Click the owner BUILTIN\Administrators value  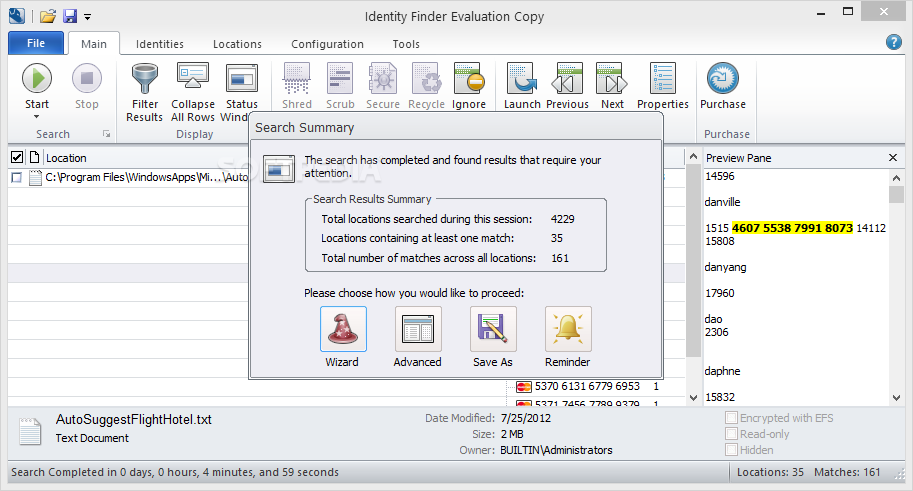click(556, 450)
